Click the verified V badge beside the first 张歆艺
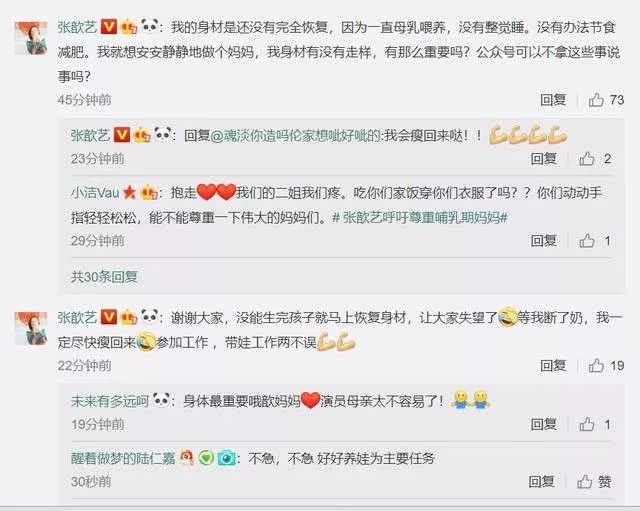The width and height of the screenshot is (640, 511). [x=108, y=27]
